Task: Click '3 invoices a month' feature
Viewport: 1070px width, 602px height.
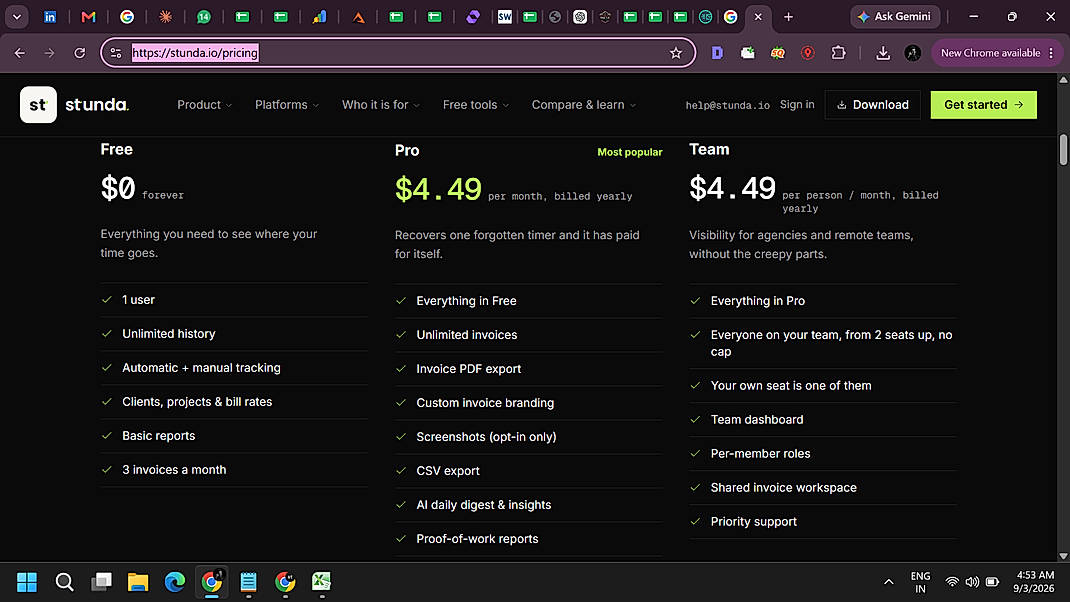Action: [x=234, y=470]
